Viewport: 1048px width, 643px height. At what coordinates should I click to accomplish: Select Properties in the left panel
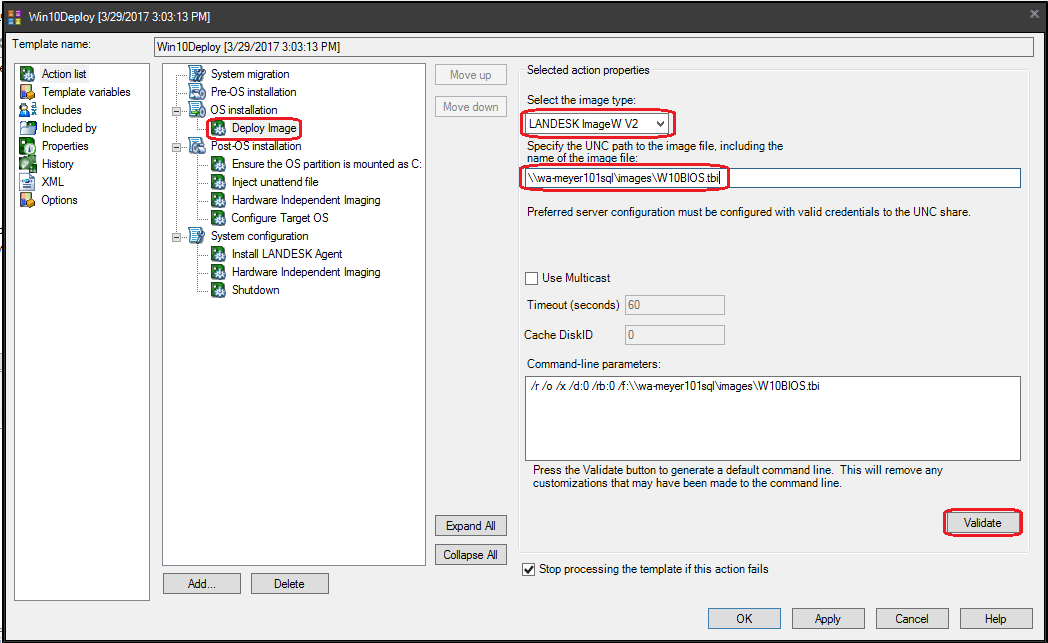click(x=64, y=146)
